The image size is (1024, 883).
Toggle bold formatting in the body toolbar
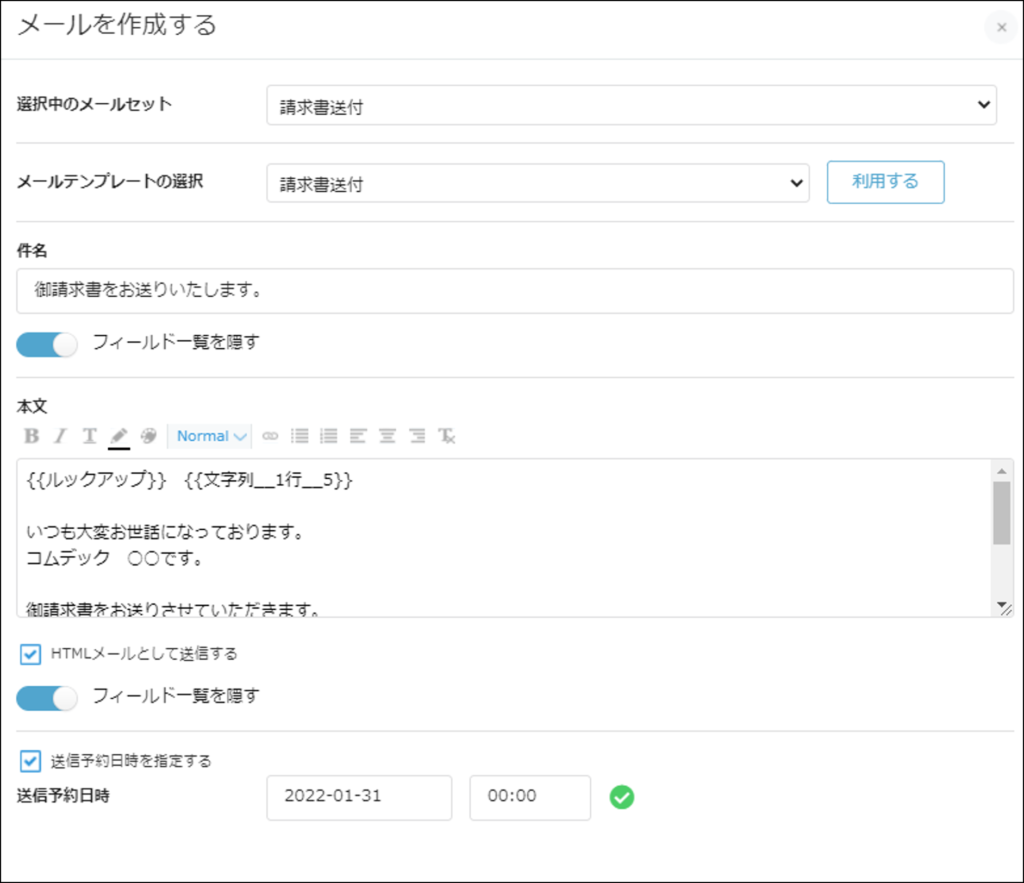[x=31, y=436]
